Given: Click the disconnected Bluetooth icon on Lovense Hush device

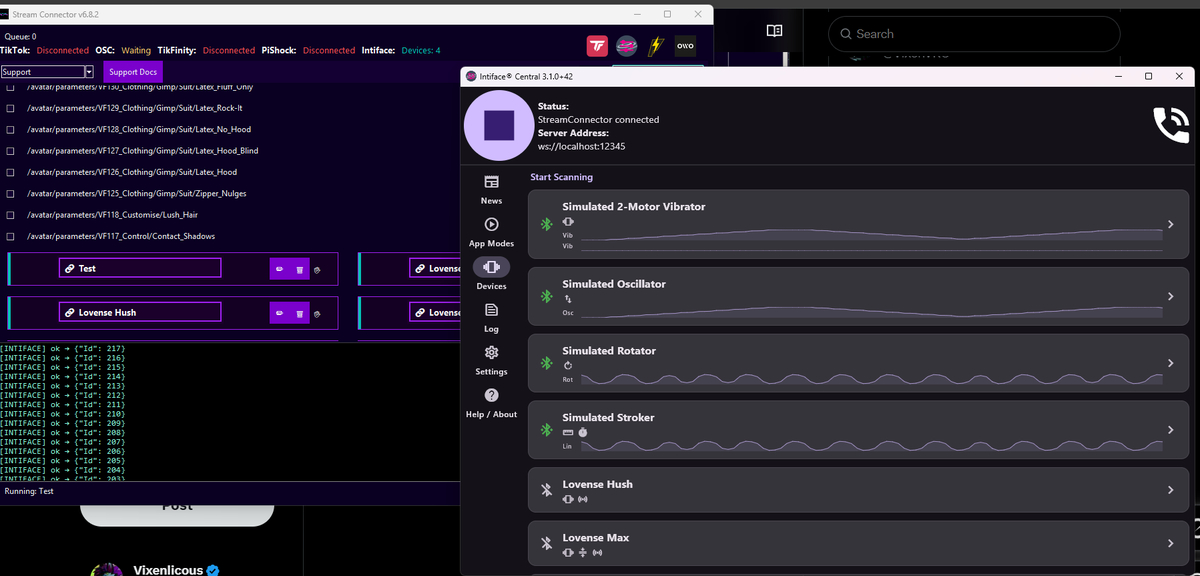Looking at the screenshot, I should pyautogui.click(x=546, y=490).
